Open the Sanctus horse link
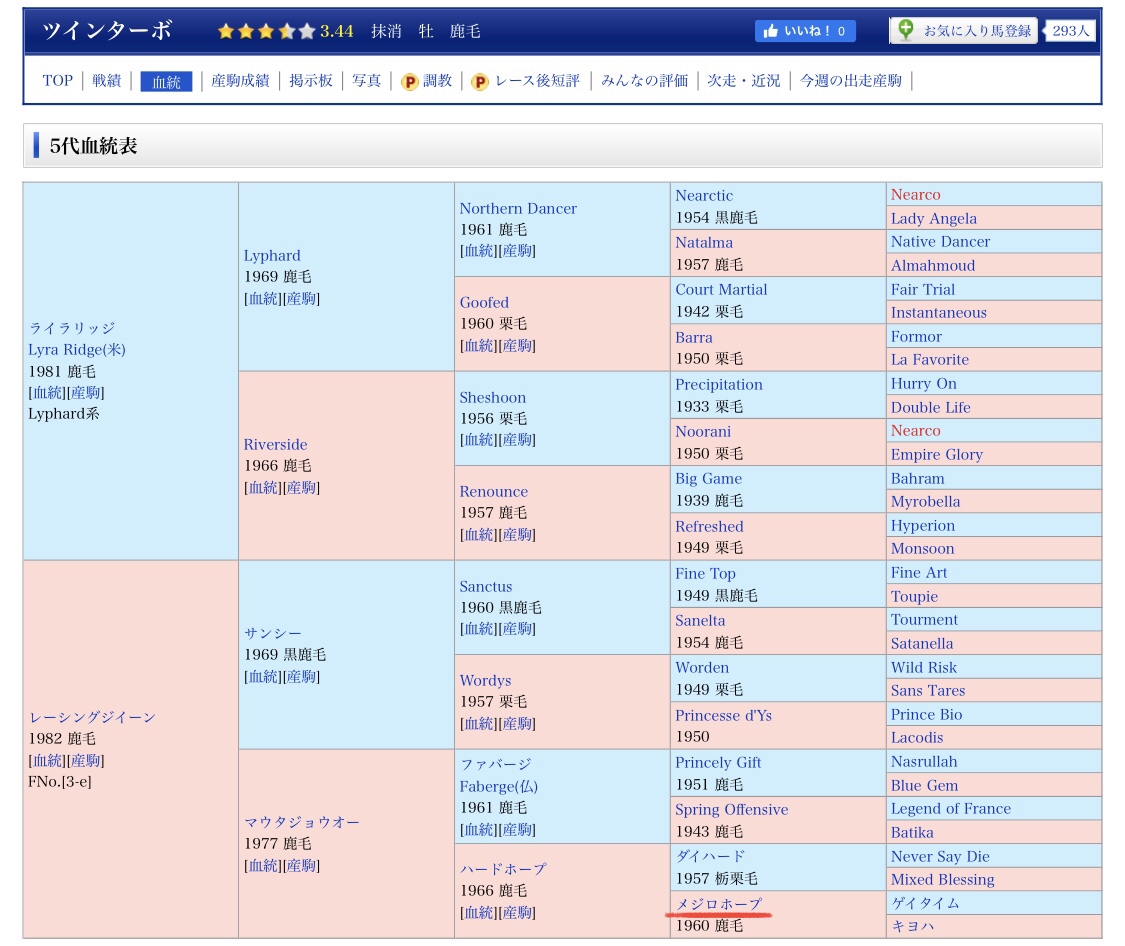The width and height of the screenshot is (1125, 946). 486,586
